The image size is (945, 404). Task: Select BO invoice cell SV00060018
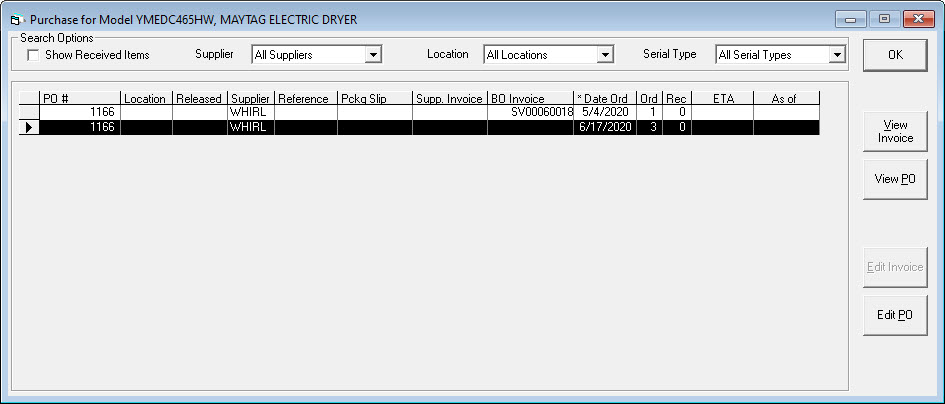[x=530, y=113]
